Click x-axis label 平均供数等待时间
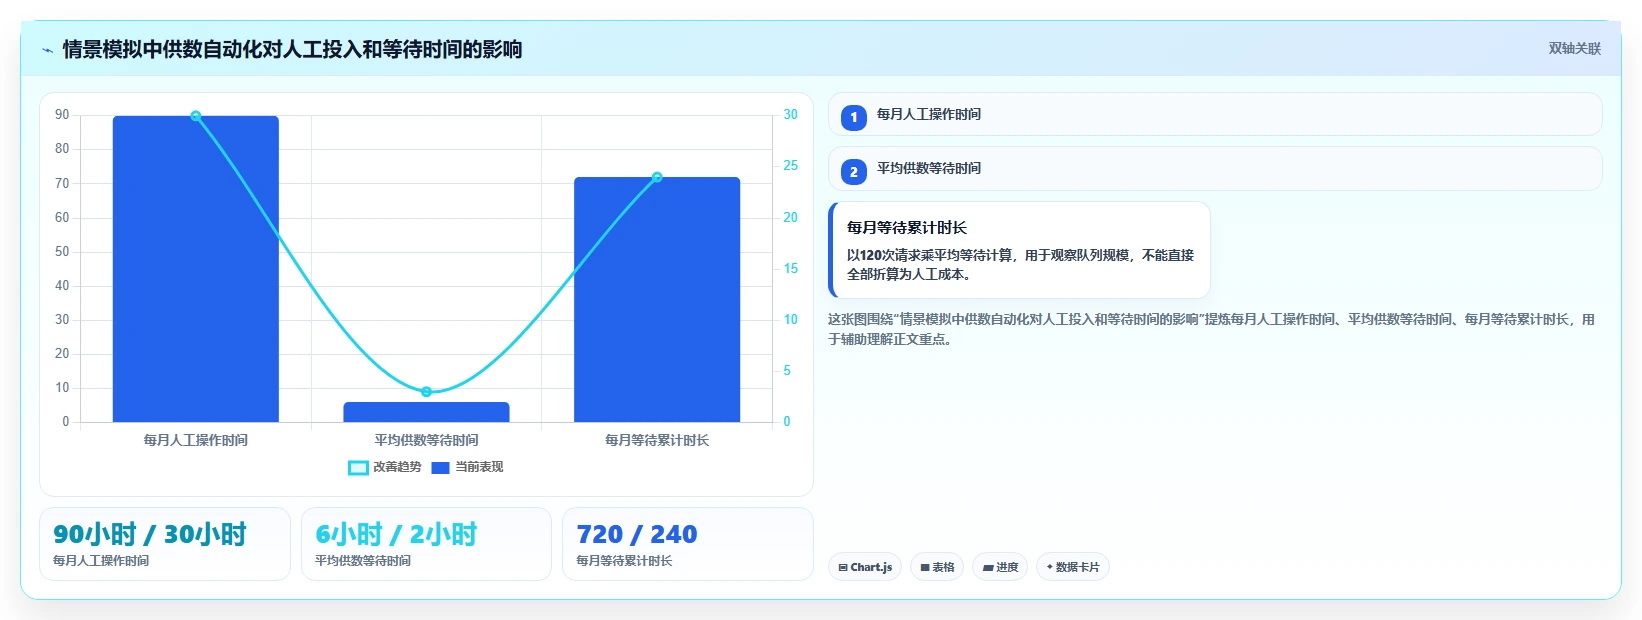 (426, 440)
